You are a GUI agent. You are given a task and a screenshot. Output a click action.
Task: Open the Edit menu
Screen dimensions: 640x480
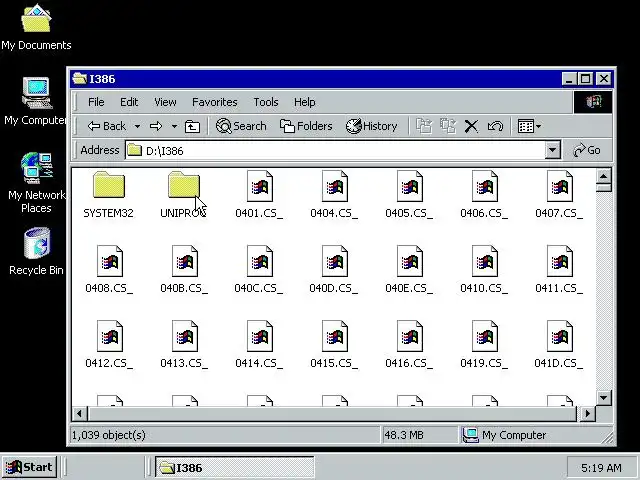(x=129, y=102)
